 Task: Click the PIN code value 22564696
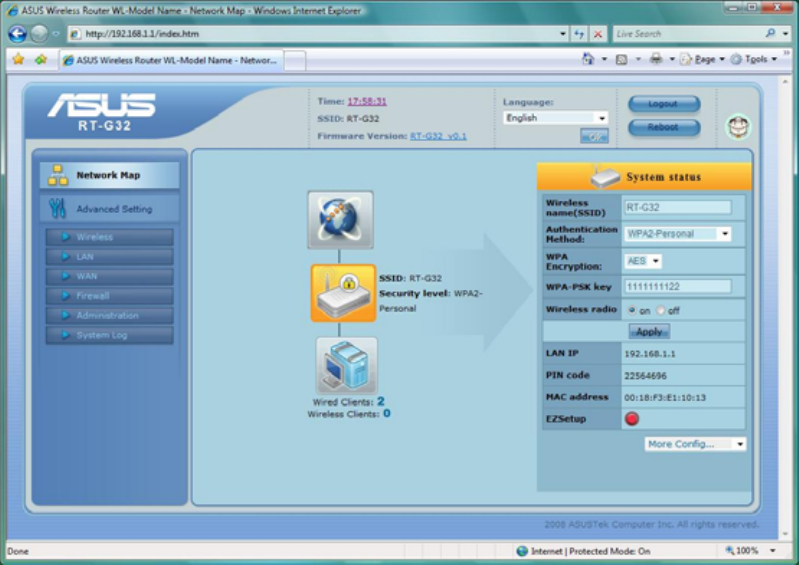pos(645,376)
